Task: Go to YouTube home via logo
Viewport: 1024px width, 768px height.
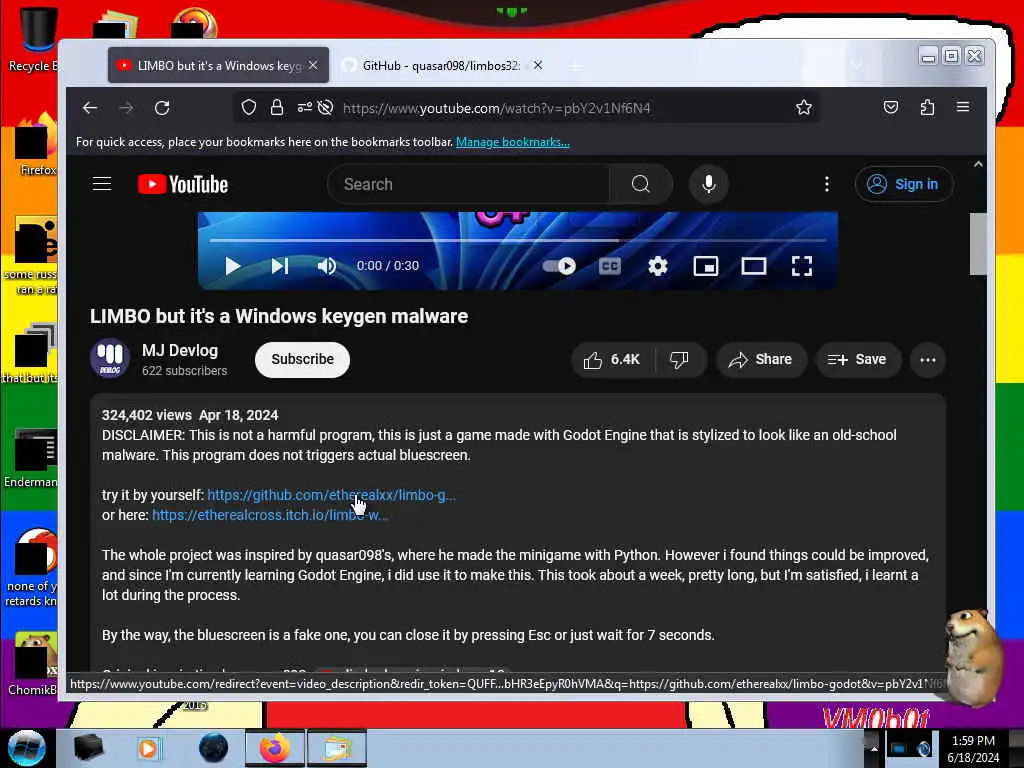Action: coord(183,184)
